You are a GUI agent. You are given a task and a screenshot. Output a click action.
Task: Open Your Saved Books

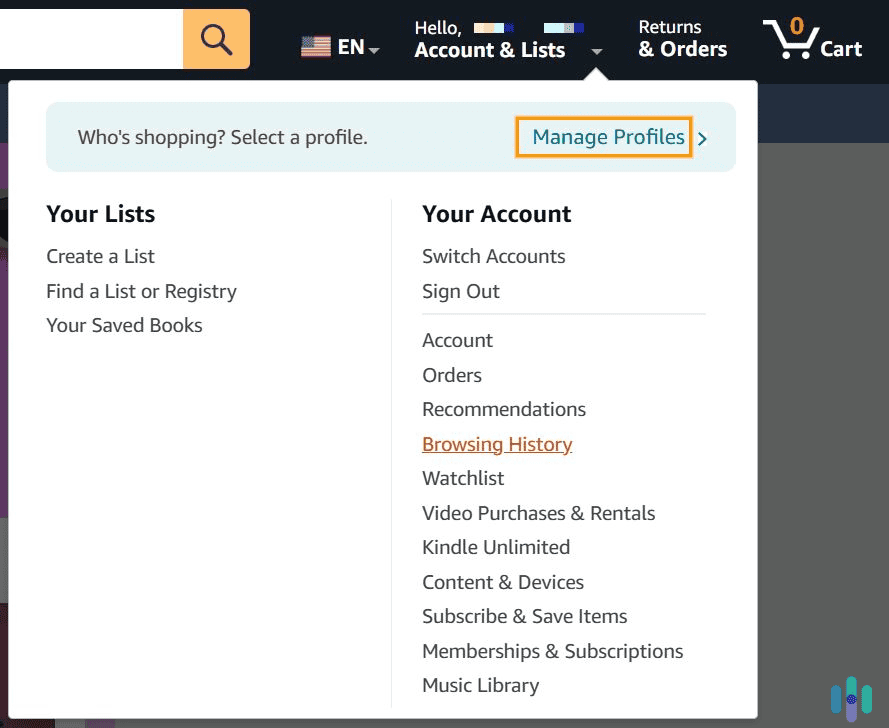(x=124, y=325)
